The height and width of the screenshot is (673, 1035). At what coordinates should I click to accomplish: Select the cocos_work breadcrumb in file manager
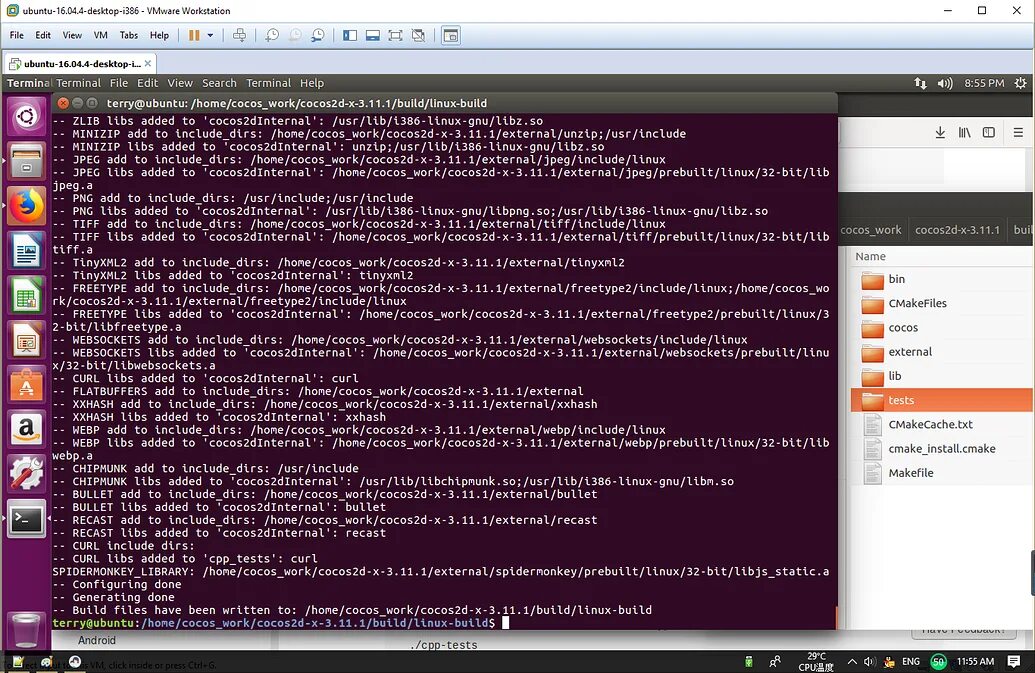click(871, 230)
